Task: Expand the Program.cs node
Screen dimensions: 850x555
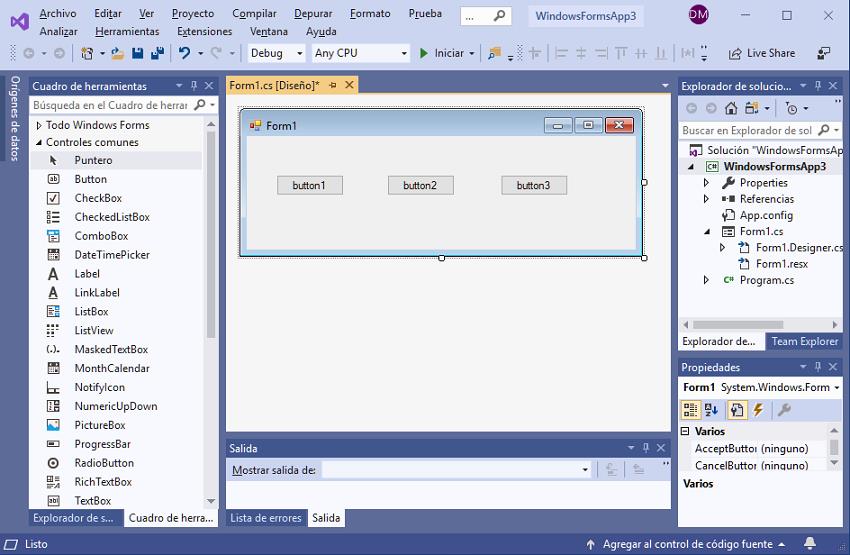Action: point(706,280)
